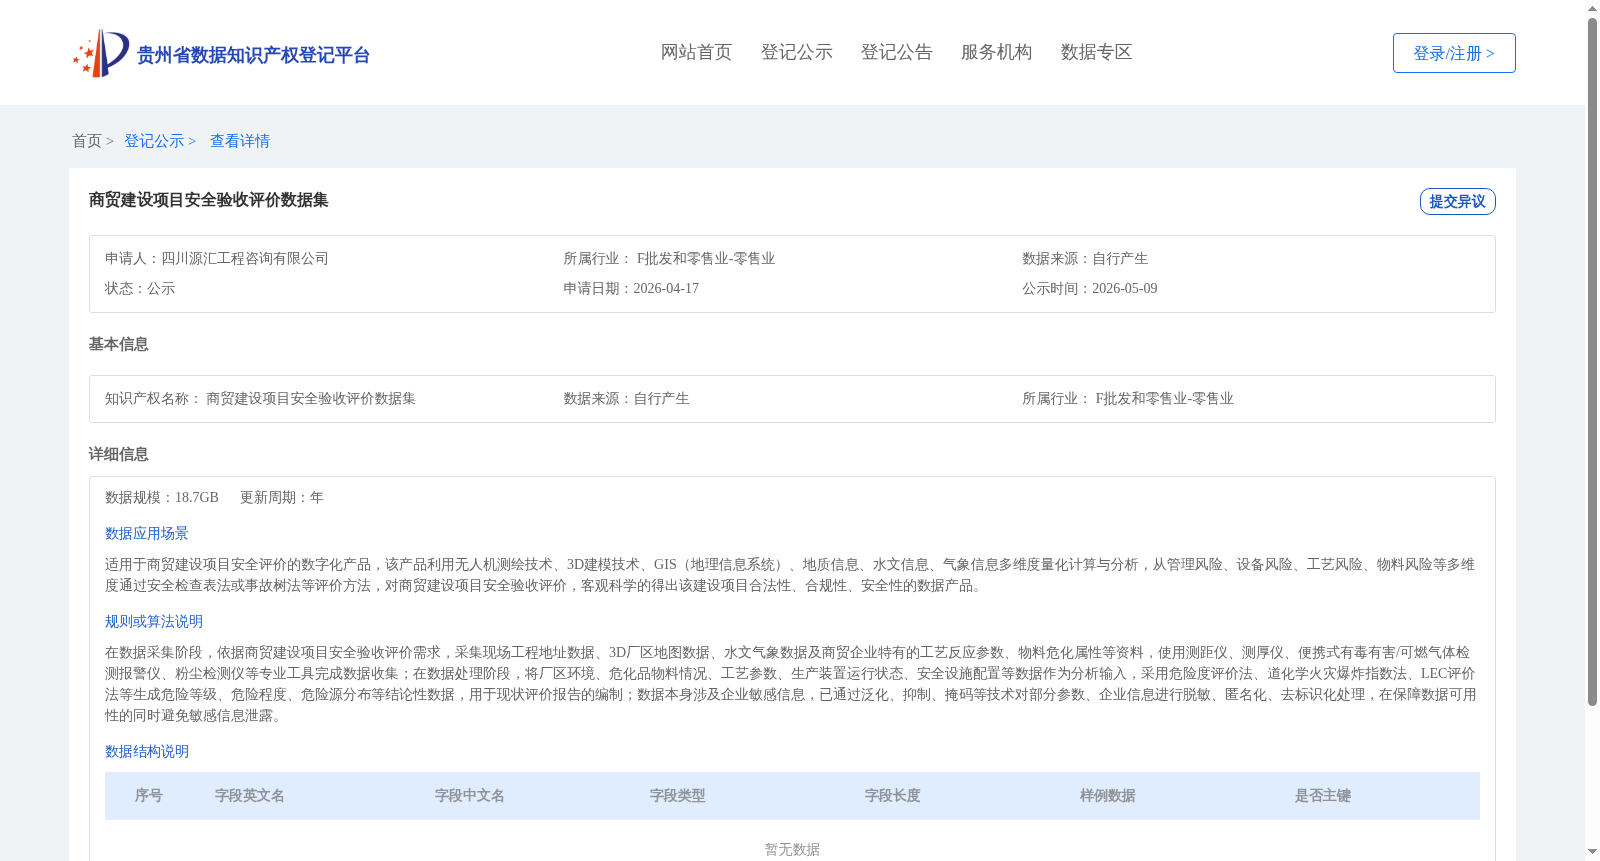Screen dimensions: 1600x861
Task: Open the 登记公示 navigation item
Action: 796,52
